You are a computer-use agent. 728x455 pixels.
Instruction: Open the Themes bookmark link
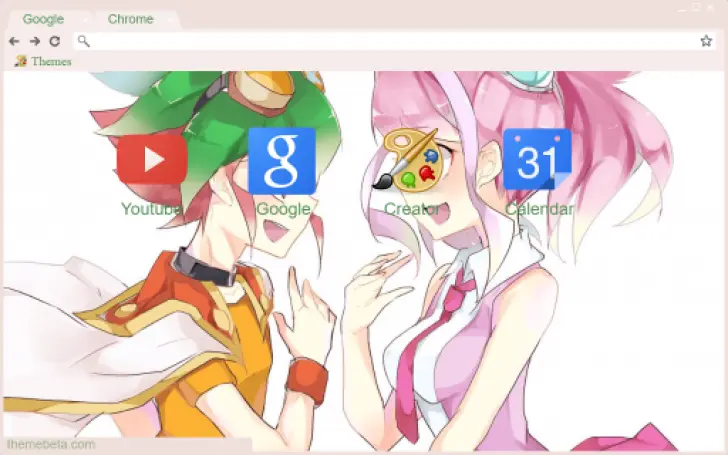click(51, 61)
